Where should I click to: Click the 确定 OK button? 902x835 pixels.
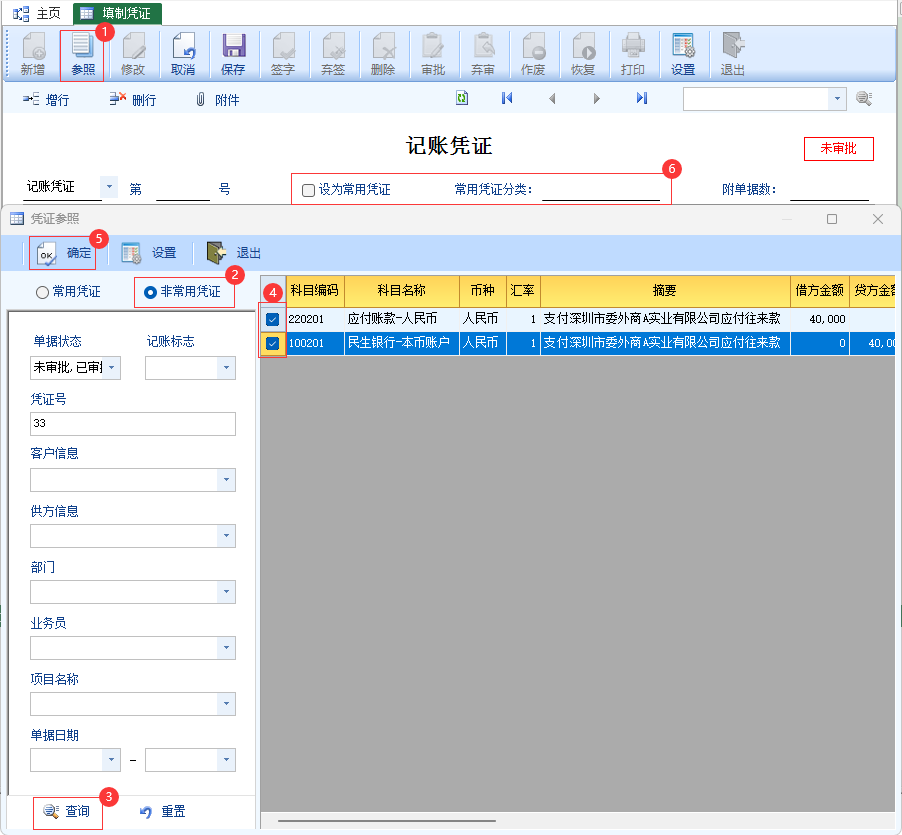click(x=67, y=253)
